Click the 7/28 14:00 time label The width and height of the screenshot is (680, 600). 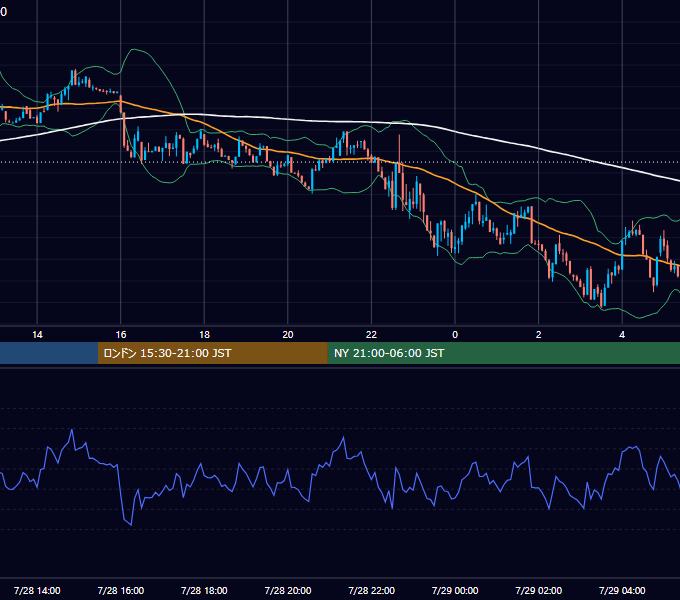[37, 590]
